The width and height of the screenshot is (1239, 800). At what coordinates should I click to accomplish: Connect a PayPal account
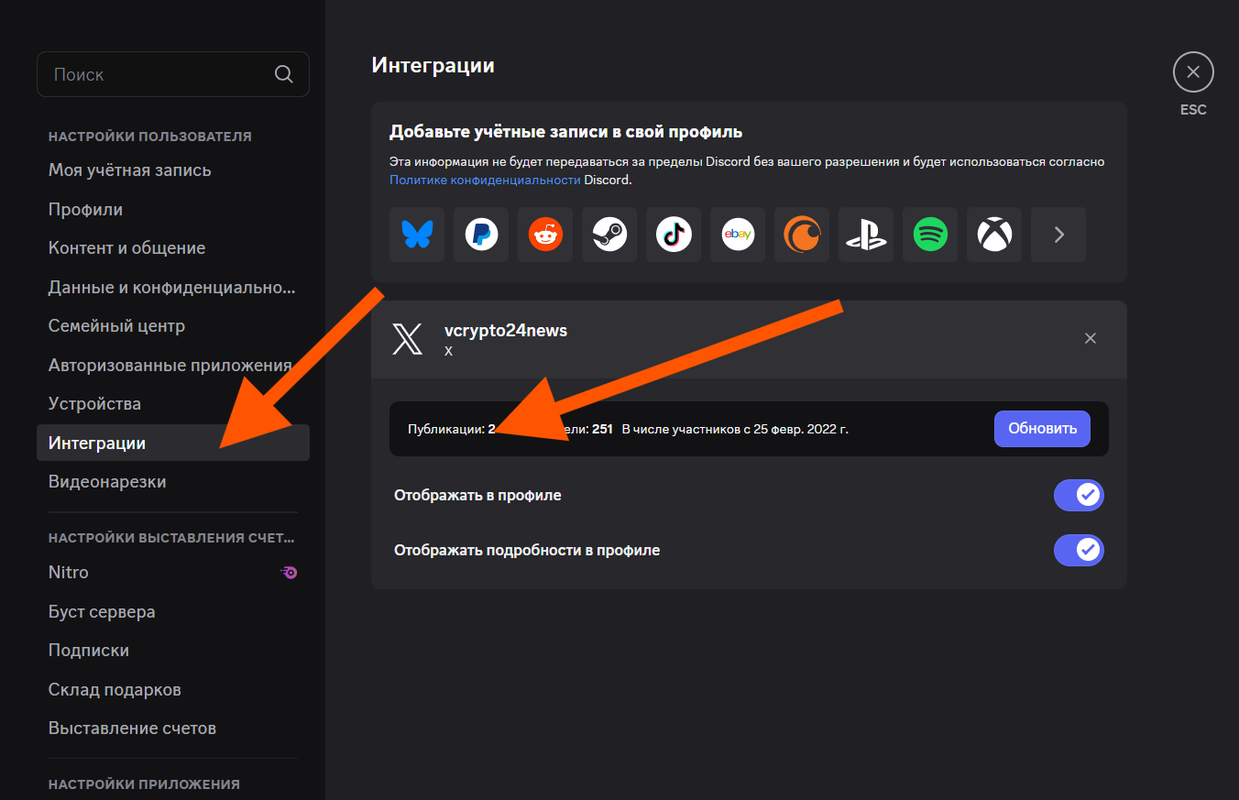click(481, 235)
